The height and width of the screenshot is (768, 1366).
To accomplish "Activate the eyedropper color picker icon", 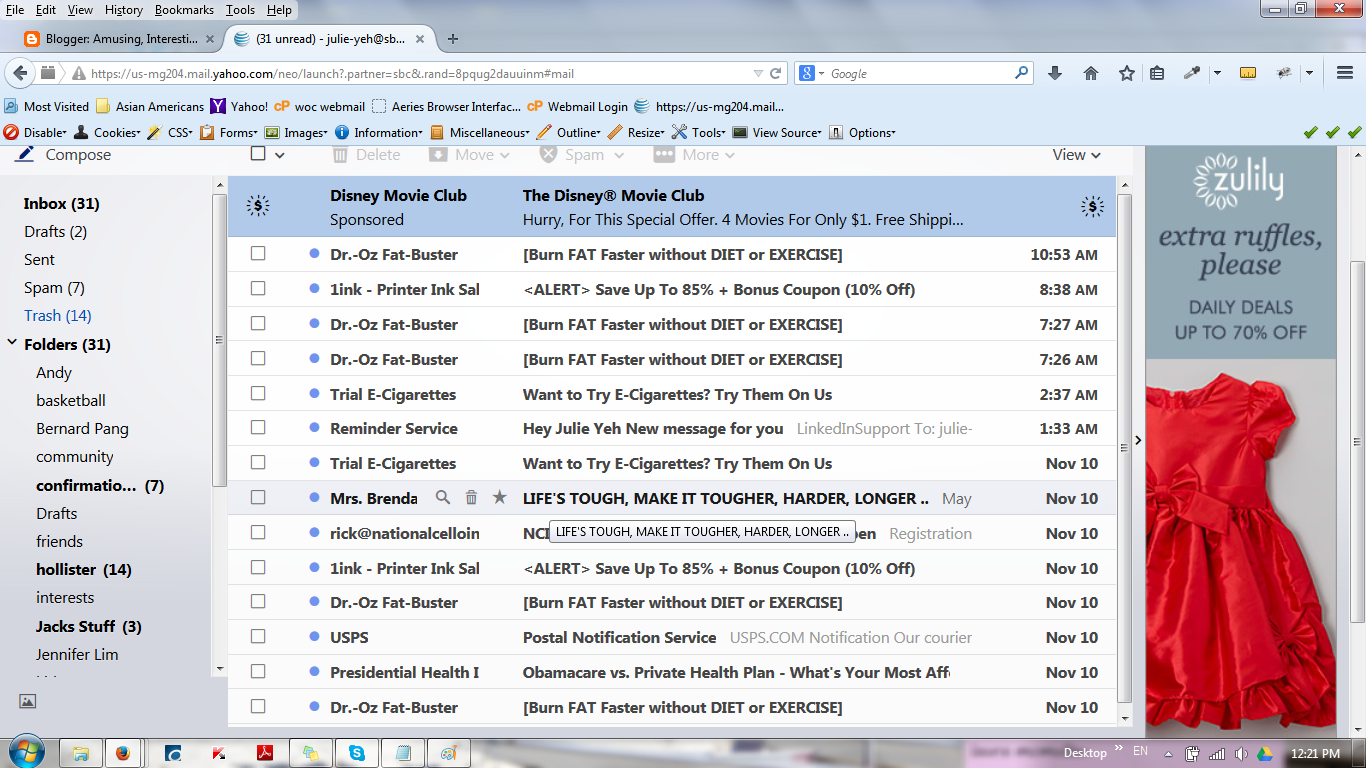I will click(x=1192, y=73).
